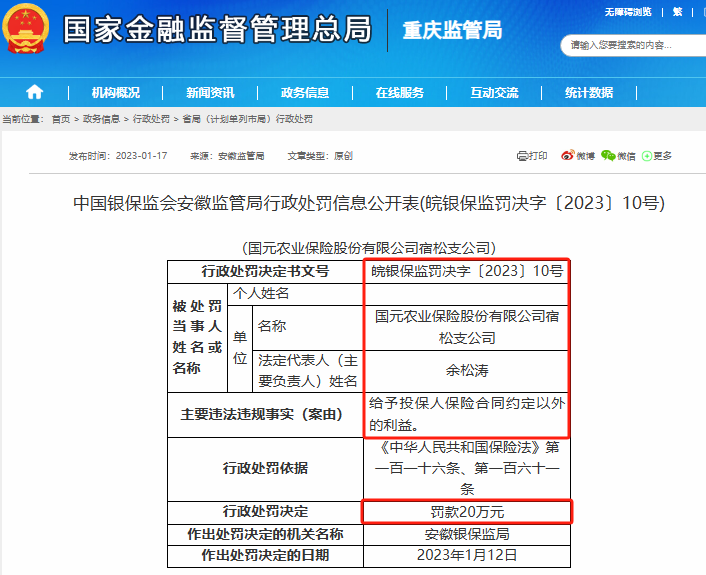Open 无障碍浏览 accessibility link
The width and height of the screenshot is (706, 575).
coord(628,12)
